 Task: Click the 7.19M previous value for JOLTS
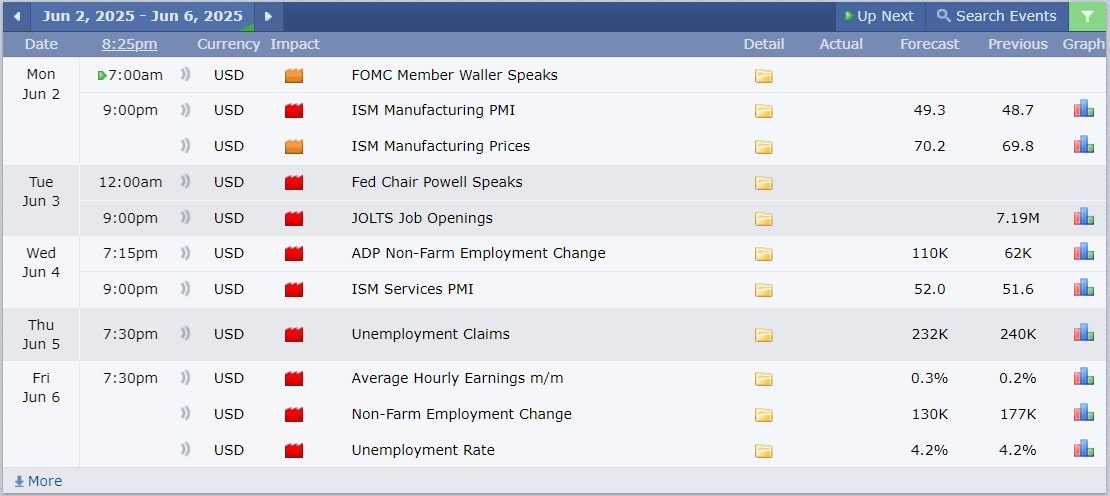1018,218
